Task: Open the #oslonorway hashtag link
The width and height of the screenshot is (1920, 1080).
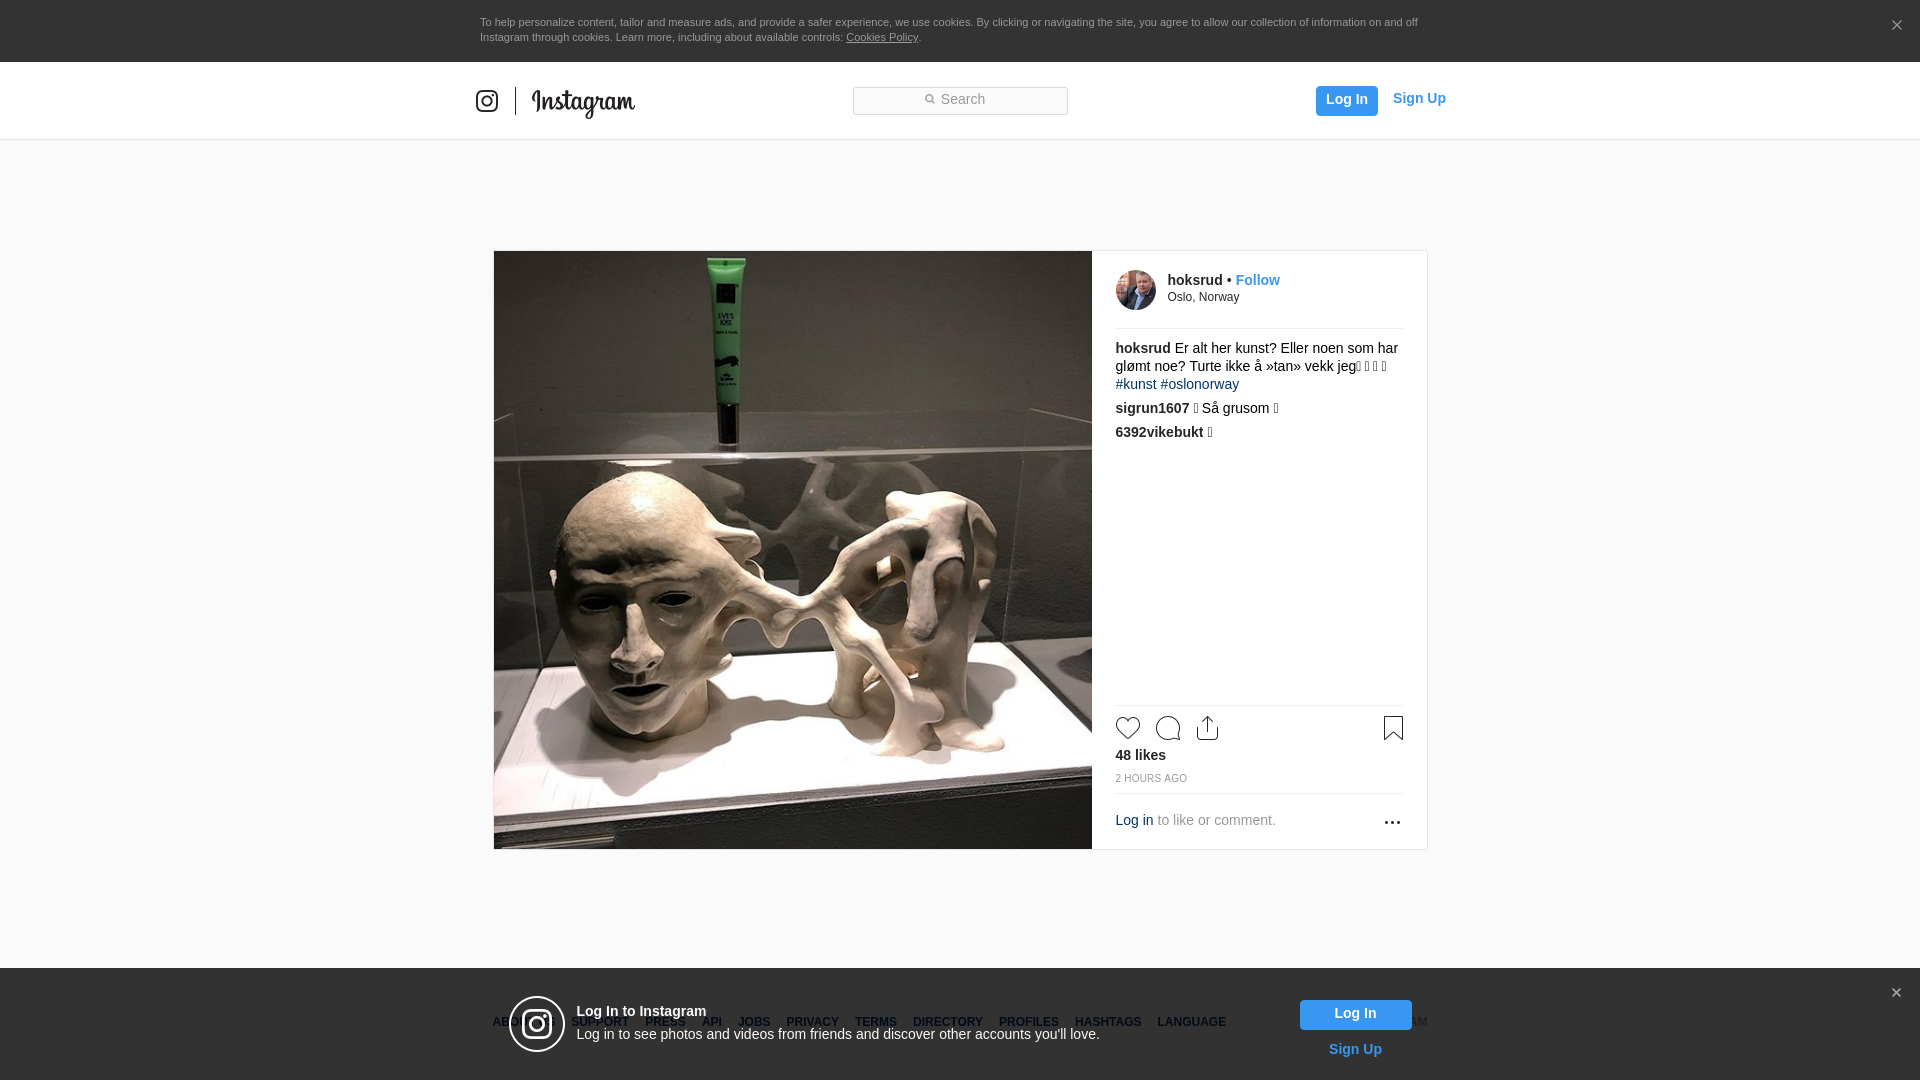Action: (x=1199, y=384)
